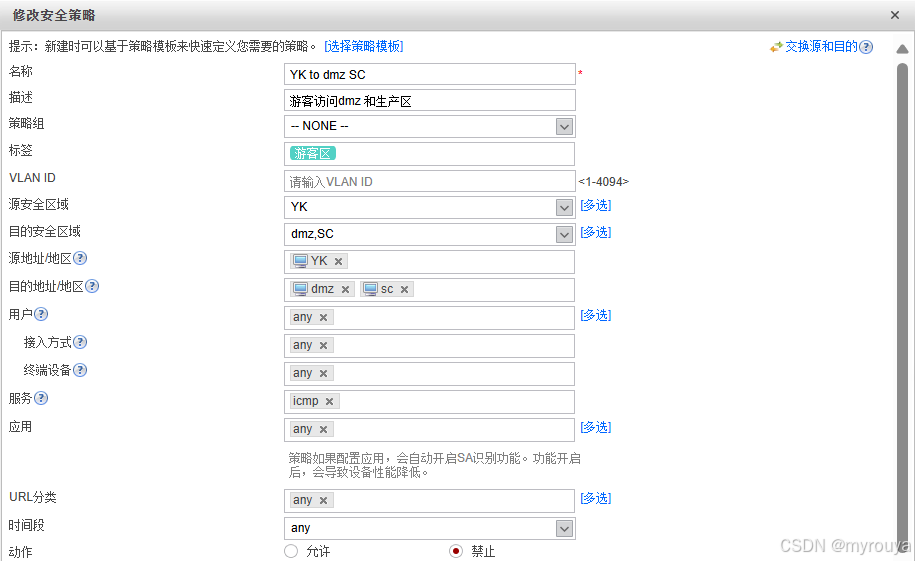Click 多选 link beside 源安全区域

pos(596,205)
